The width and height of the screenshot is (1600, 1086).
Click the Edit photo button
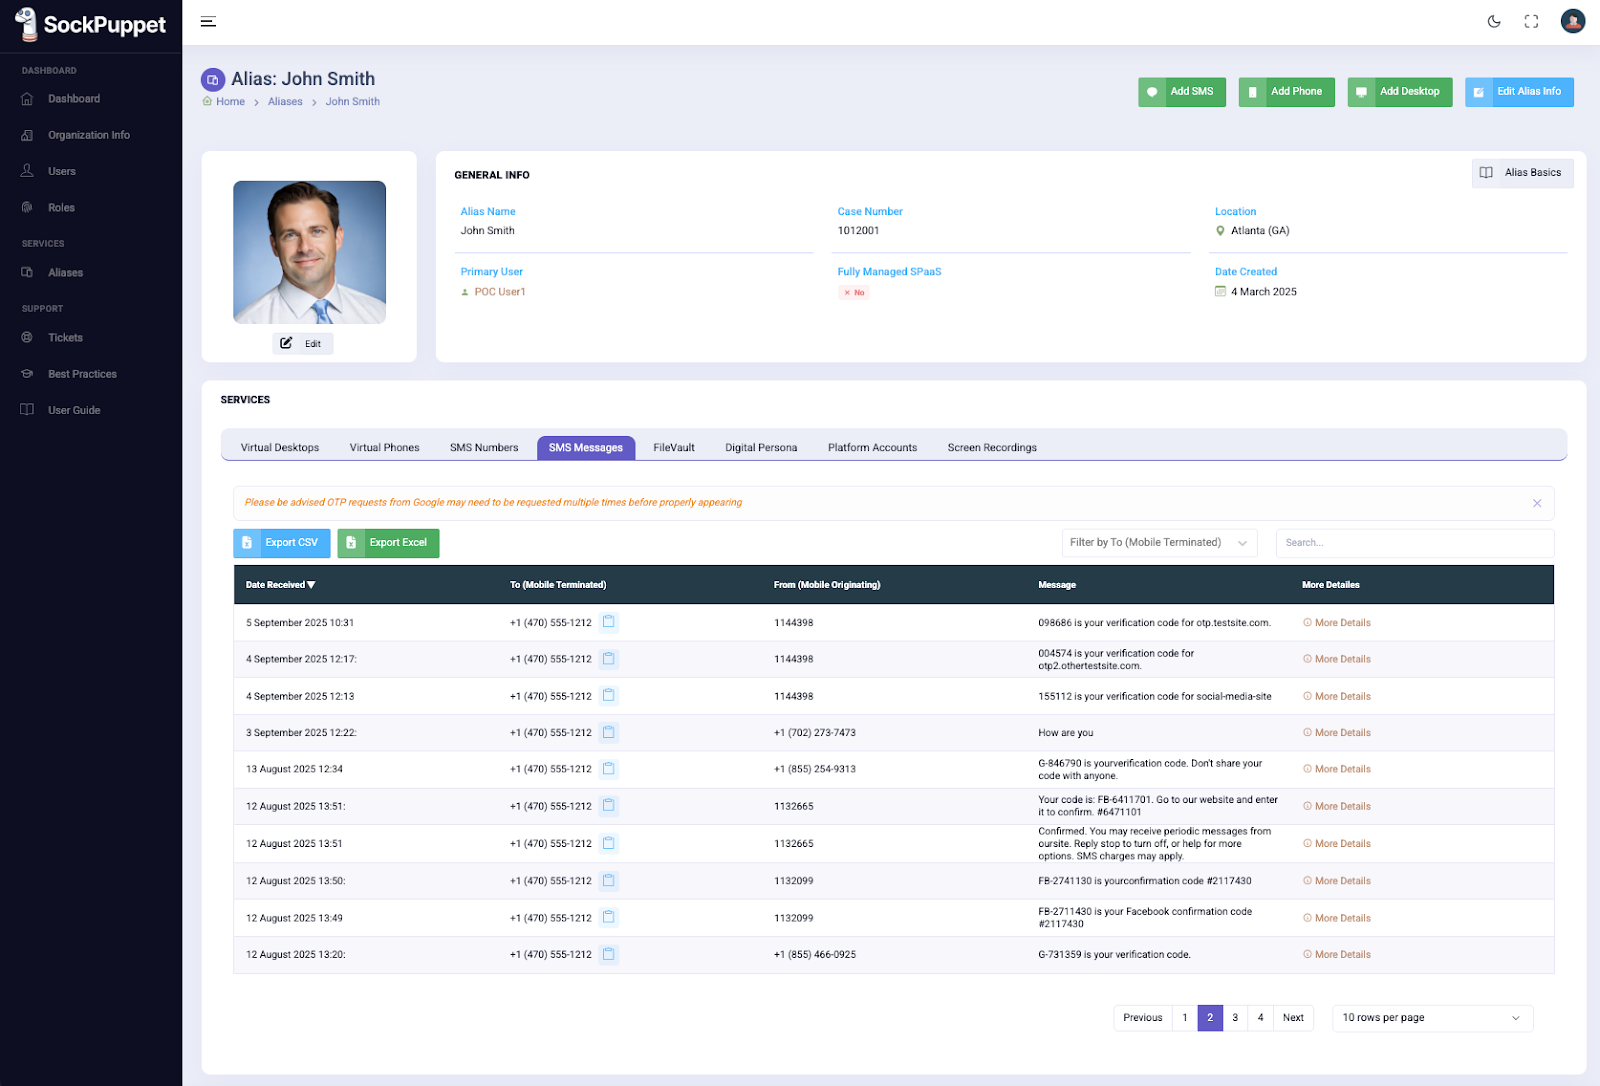[x=302, y=344]
